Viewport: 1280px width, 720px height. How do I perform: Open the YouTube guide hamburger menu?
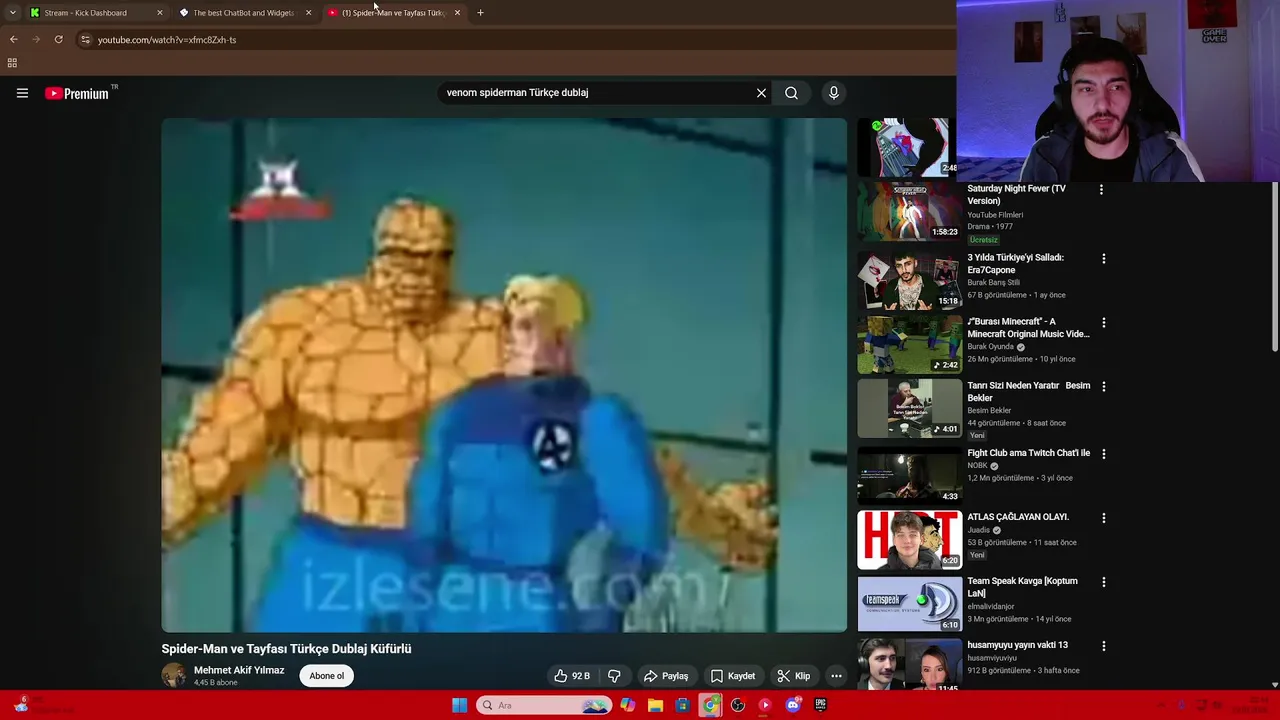click(22, 93)
